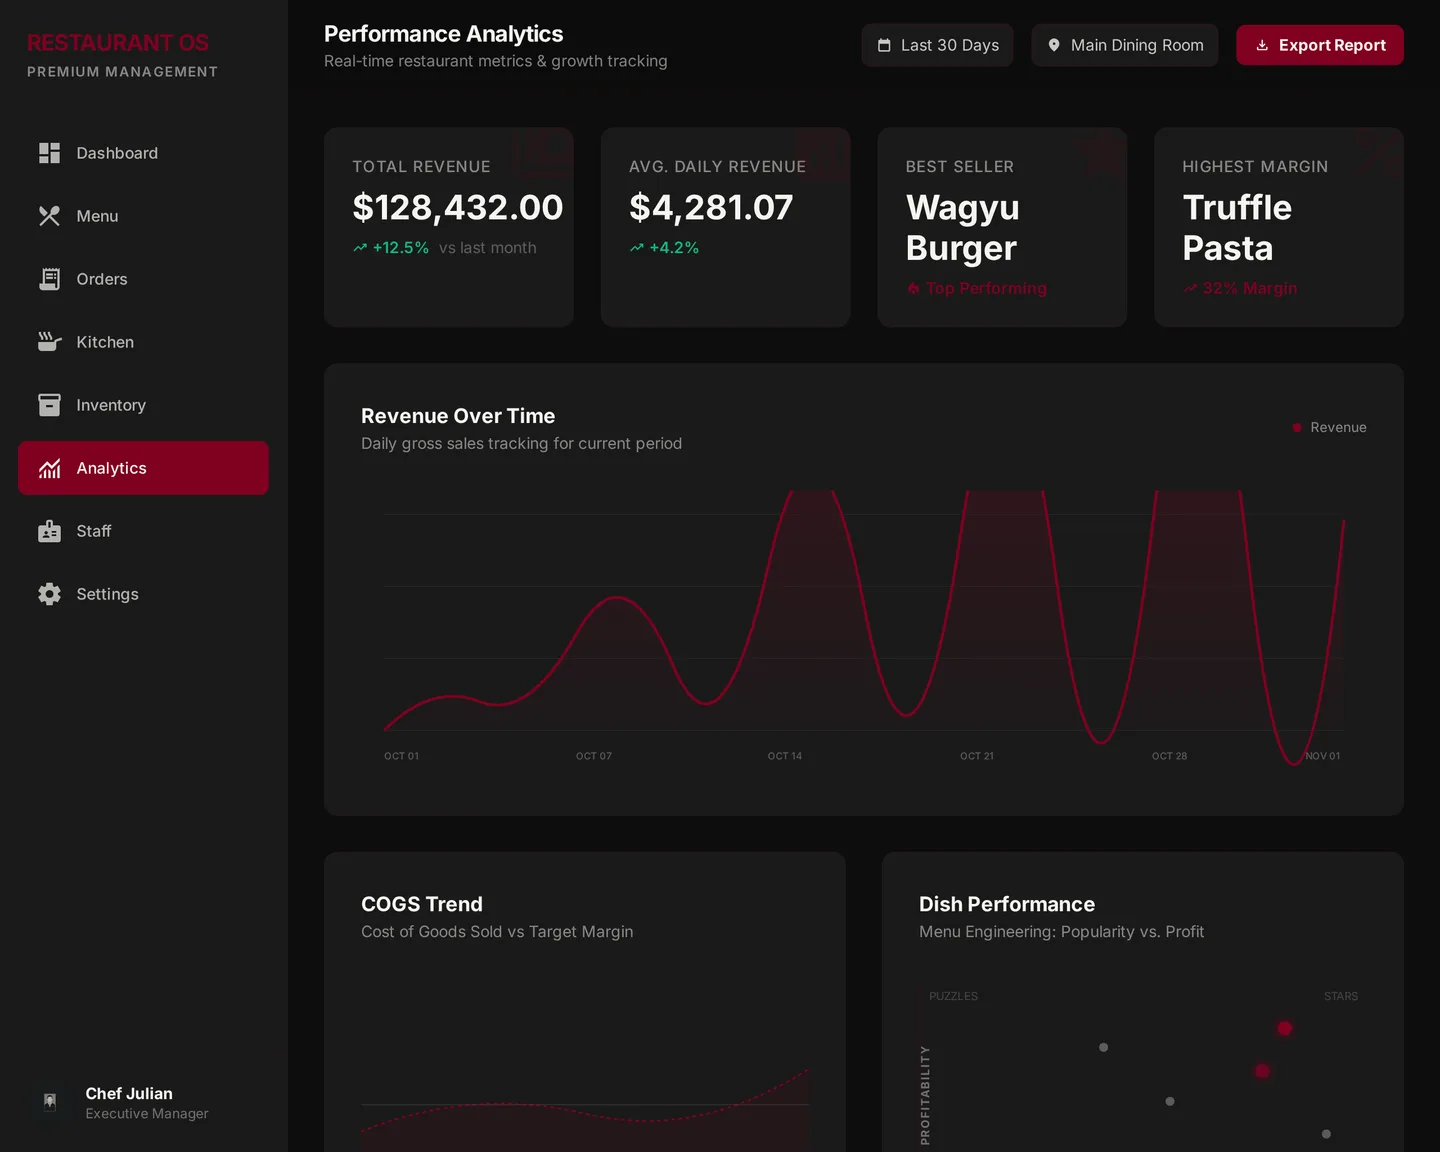Select the Dashboard sidebar icon

tap(49, 153)
